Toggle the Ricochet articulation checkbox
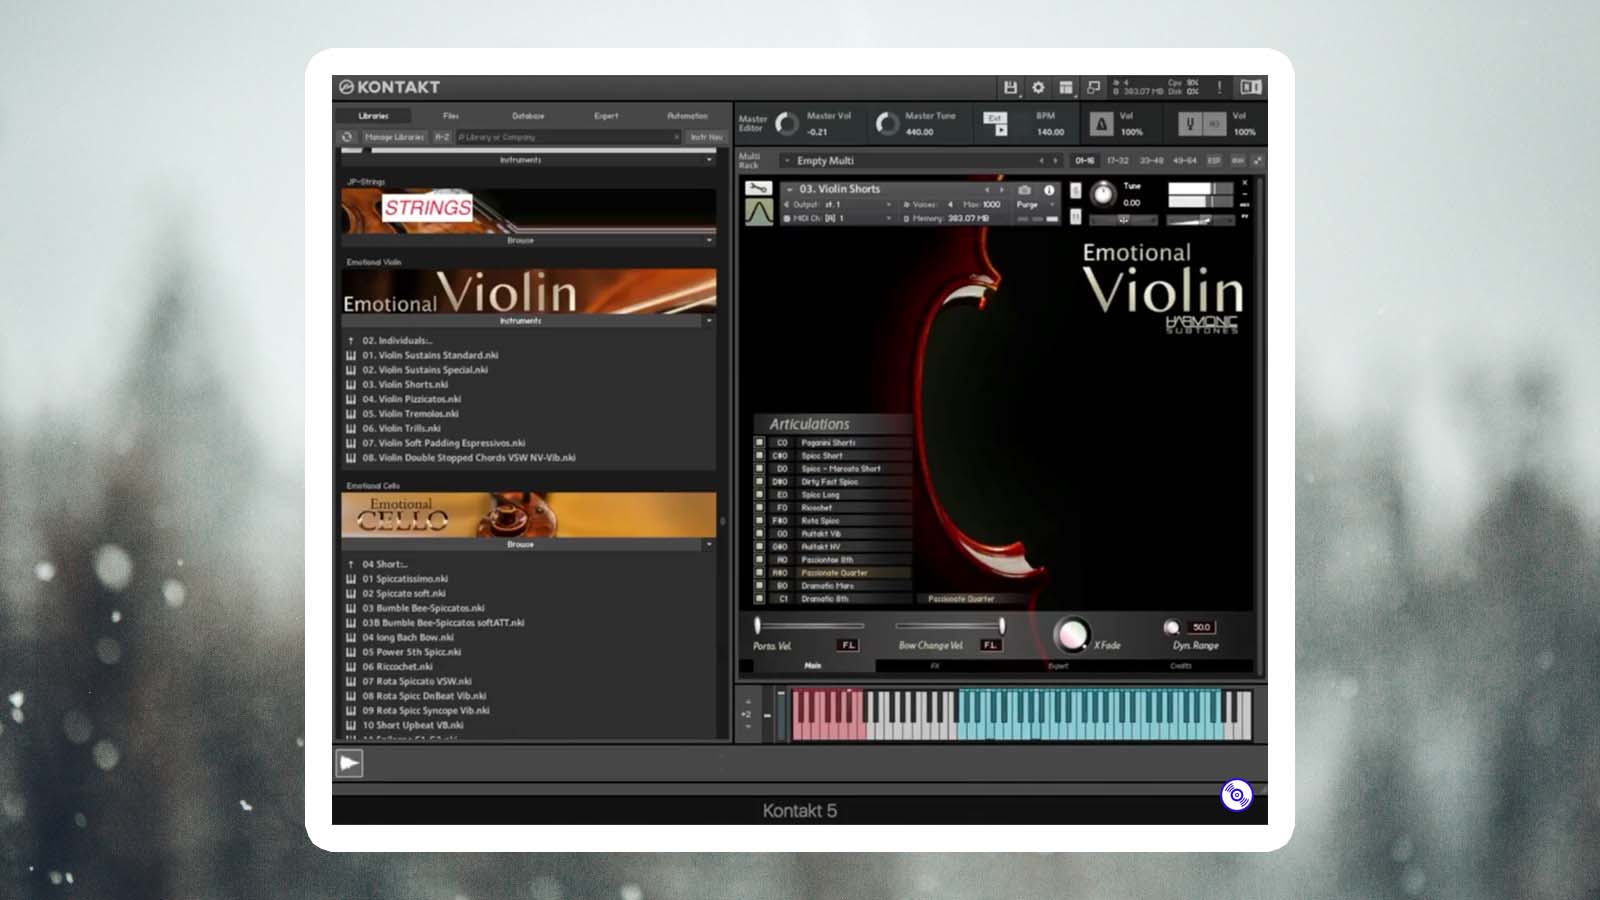Image resolution: width=1600 pixels, height=900 pixels. (759, 507)
